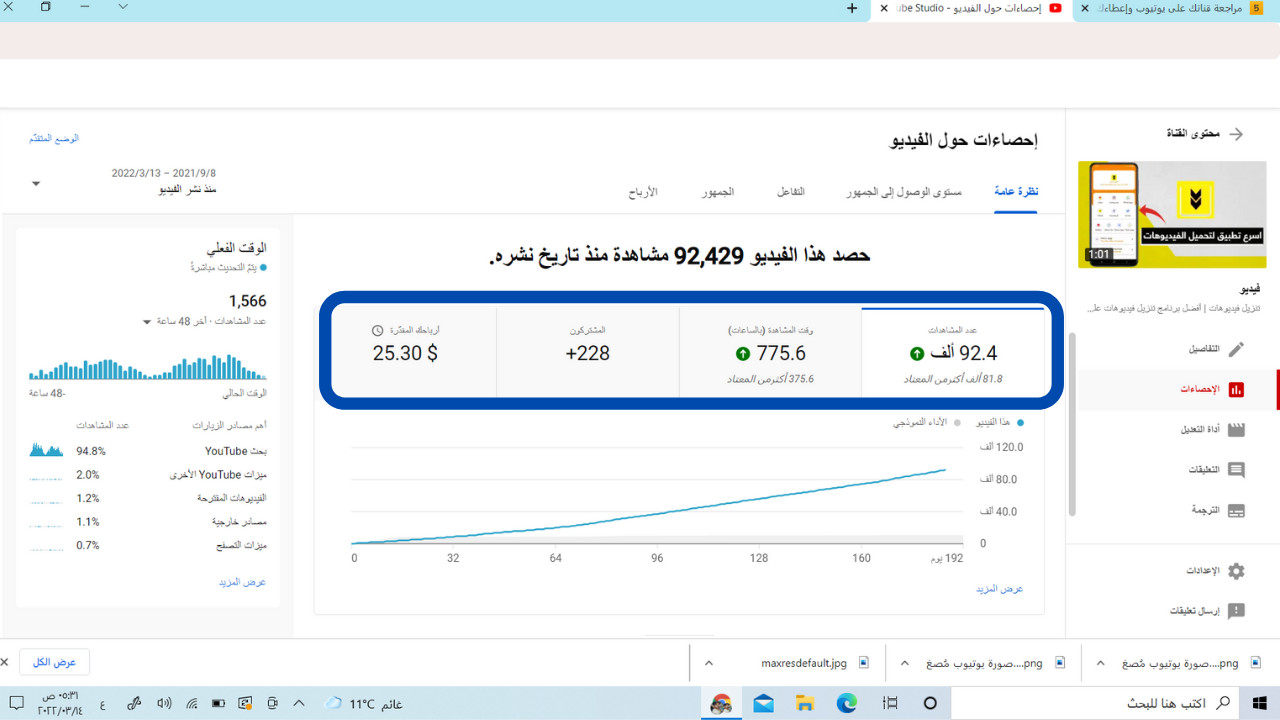Click the عرض الكل downloads button
This screenshot has width=1280, height=720.
[x=54, y=661]
